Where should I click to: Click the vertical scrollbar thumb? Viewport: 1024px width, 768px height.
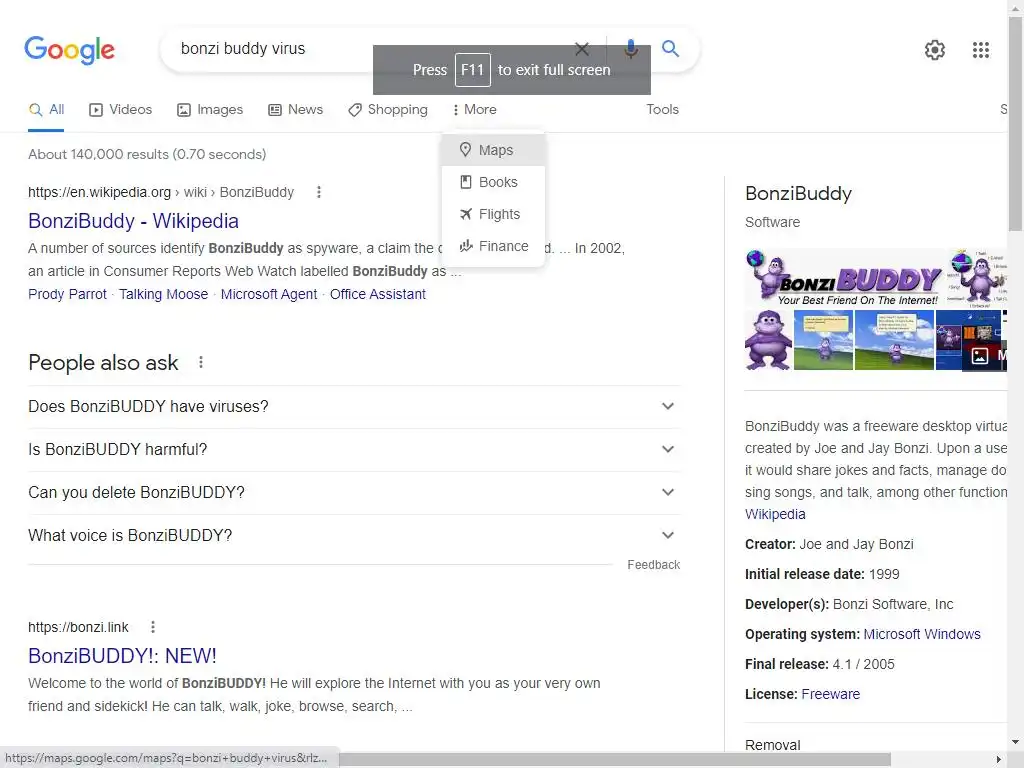click(1016, 124)
